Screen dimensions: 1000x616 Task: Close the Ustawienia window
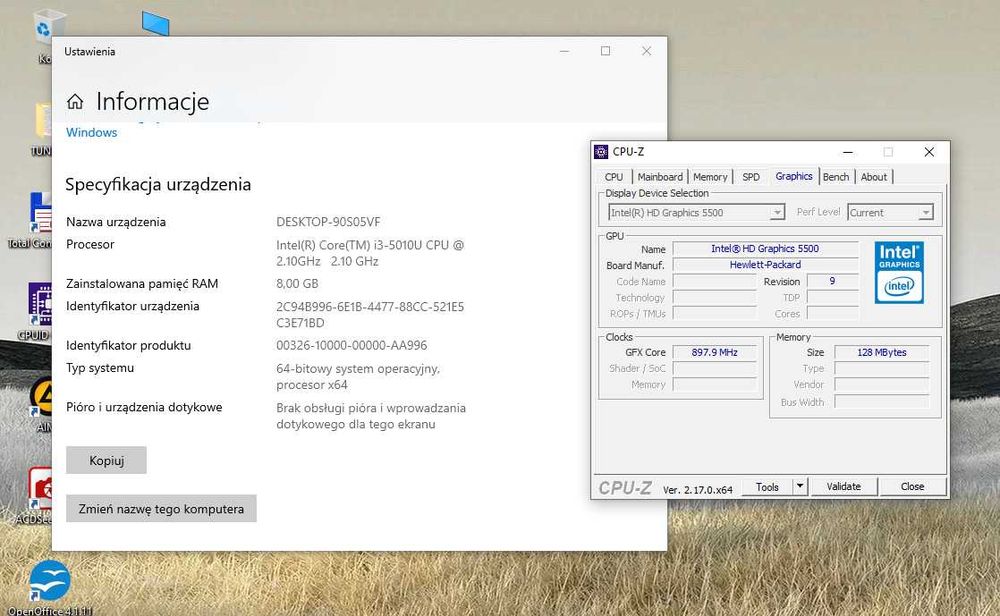pos(646,51)
